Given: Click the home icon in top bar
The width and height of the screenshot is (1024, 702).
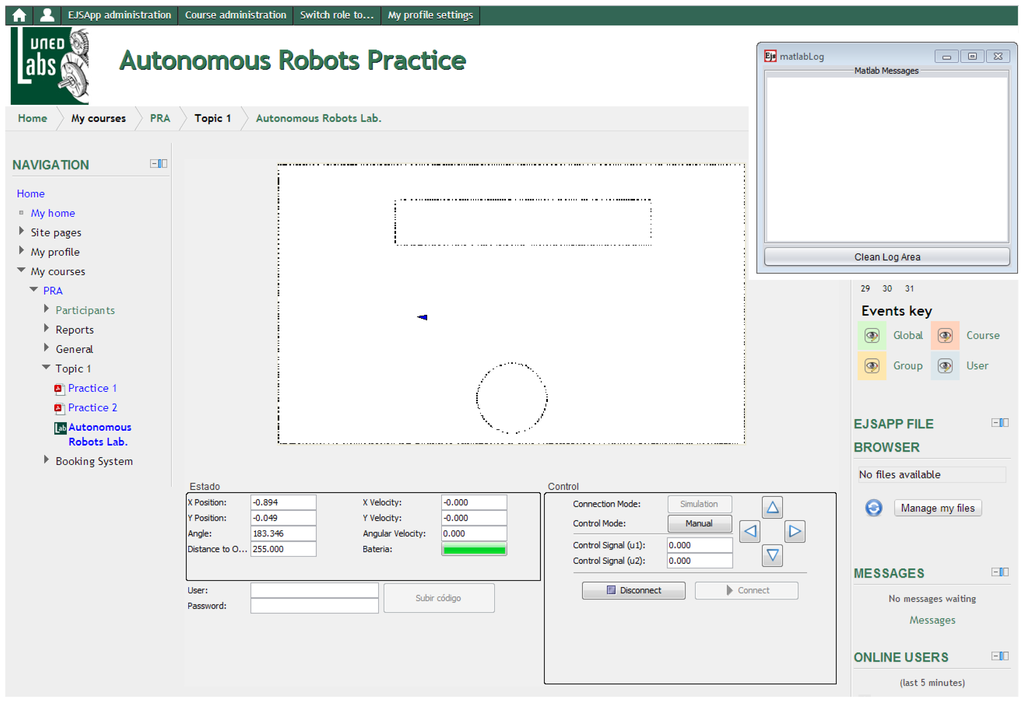Looking at the screenshot, I should pos(19,15).
